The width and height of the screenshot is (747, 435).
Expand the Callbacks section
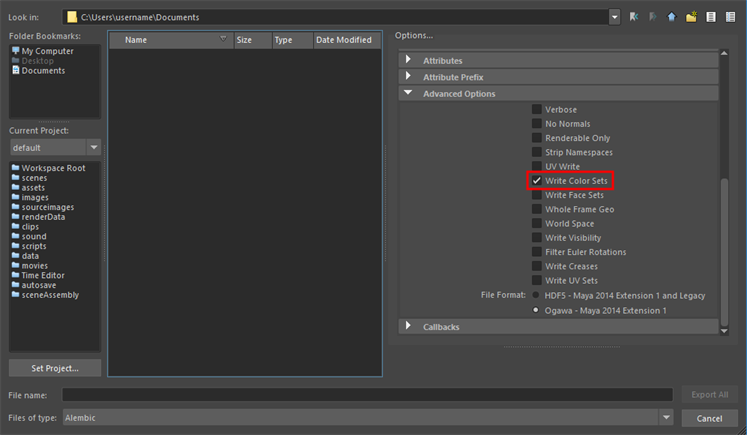tap(408, 326)
